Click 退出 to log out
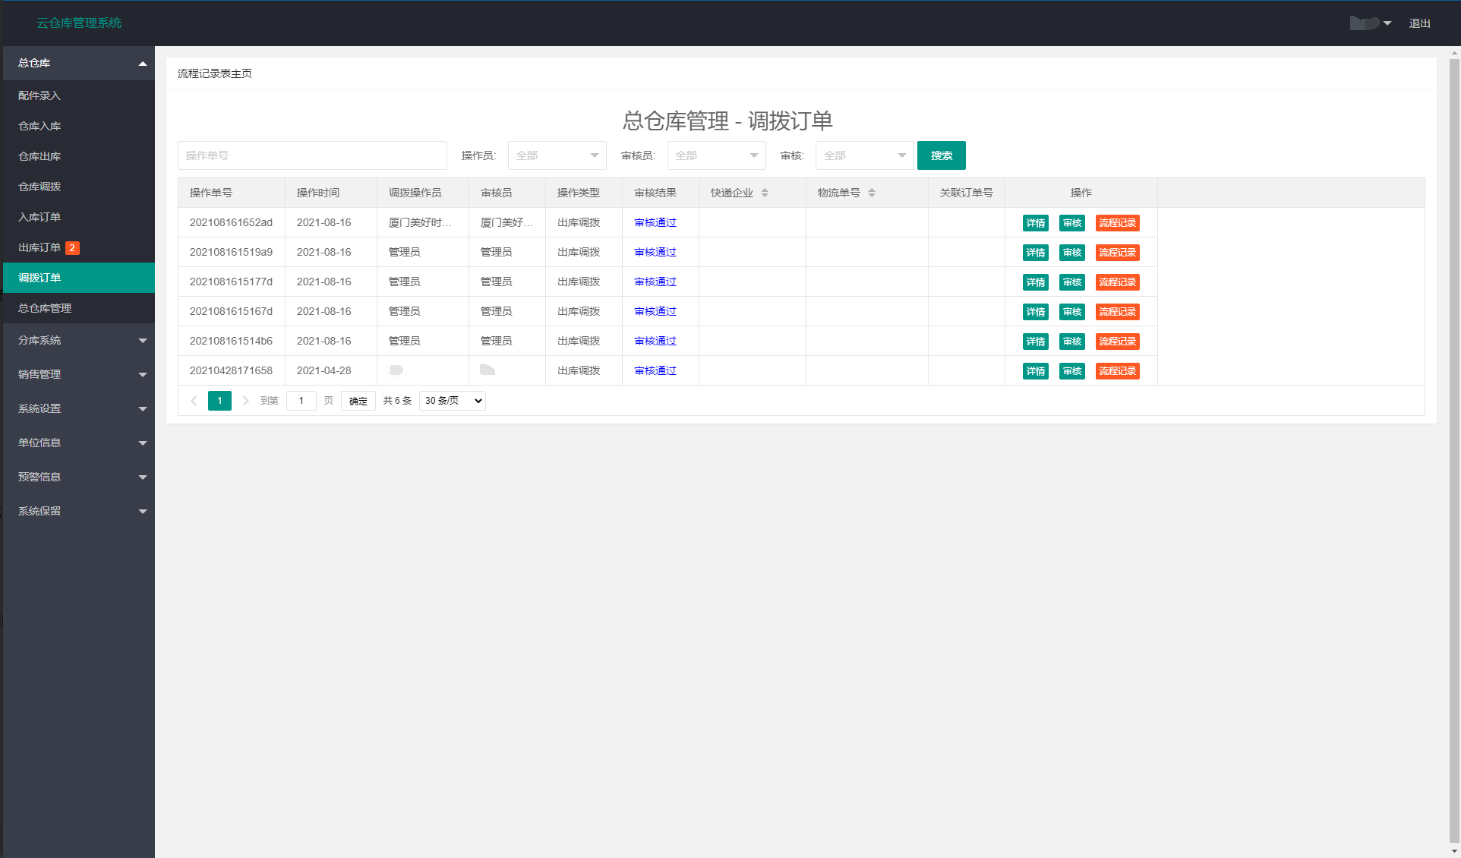 point(1420,23)
